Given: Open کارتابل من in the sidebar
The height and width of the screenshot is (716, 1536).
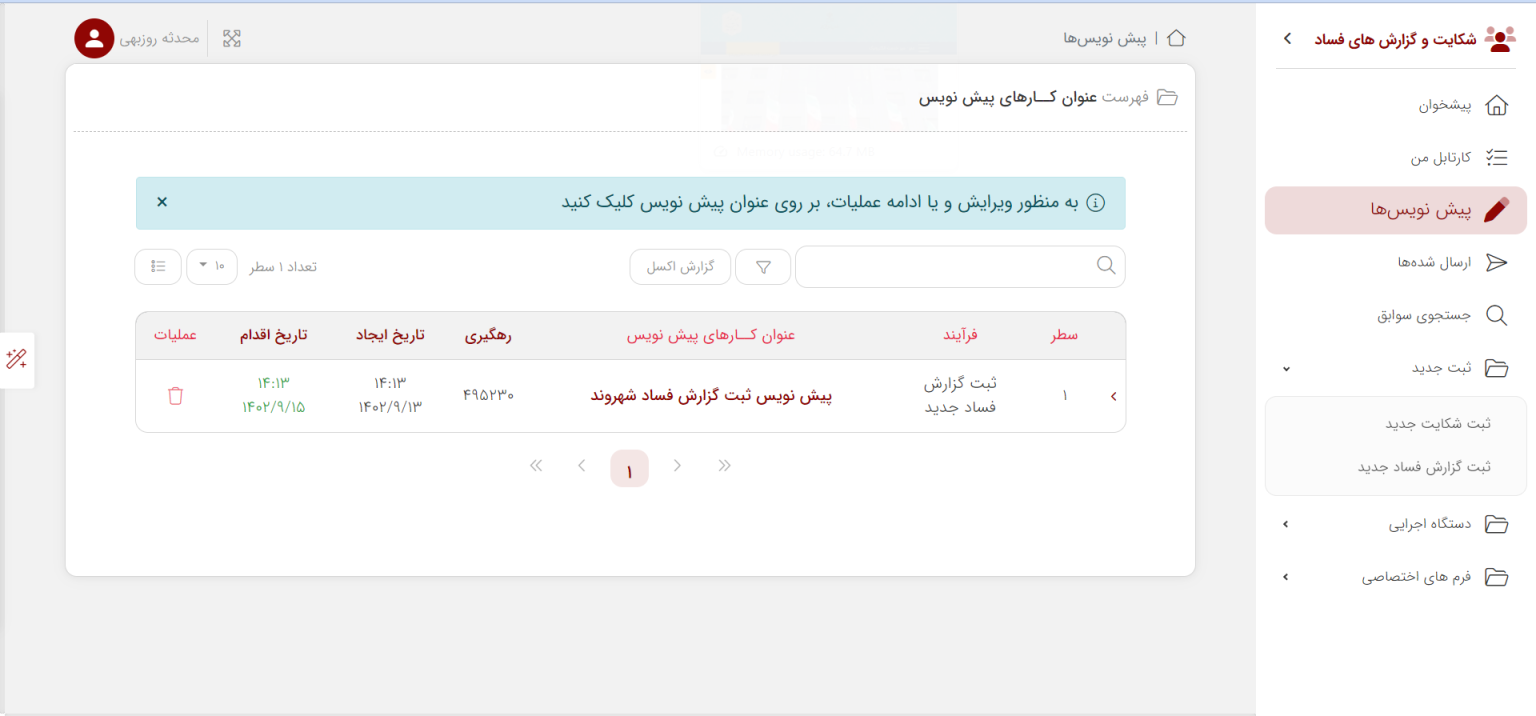Looking at the screenshot, I should tap(1440, 158).
